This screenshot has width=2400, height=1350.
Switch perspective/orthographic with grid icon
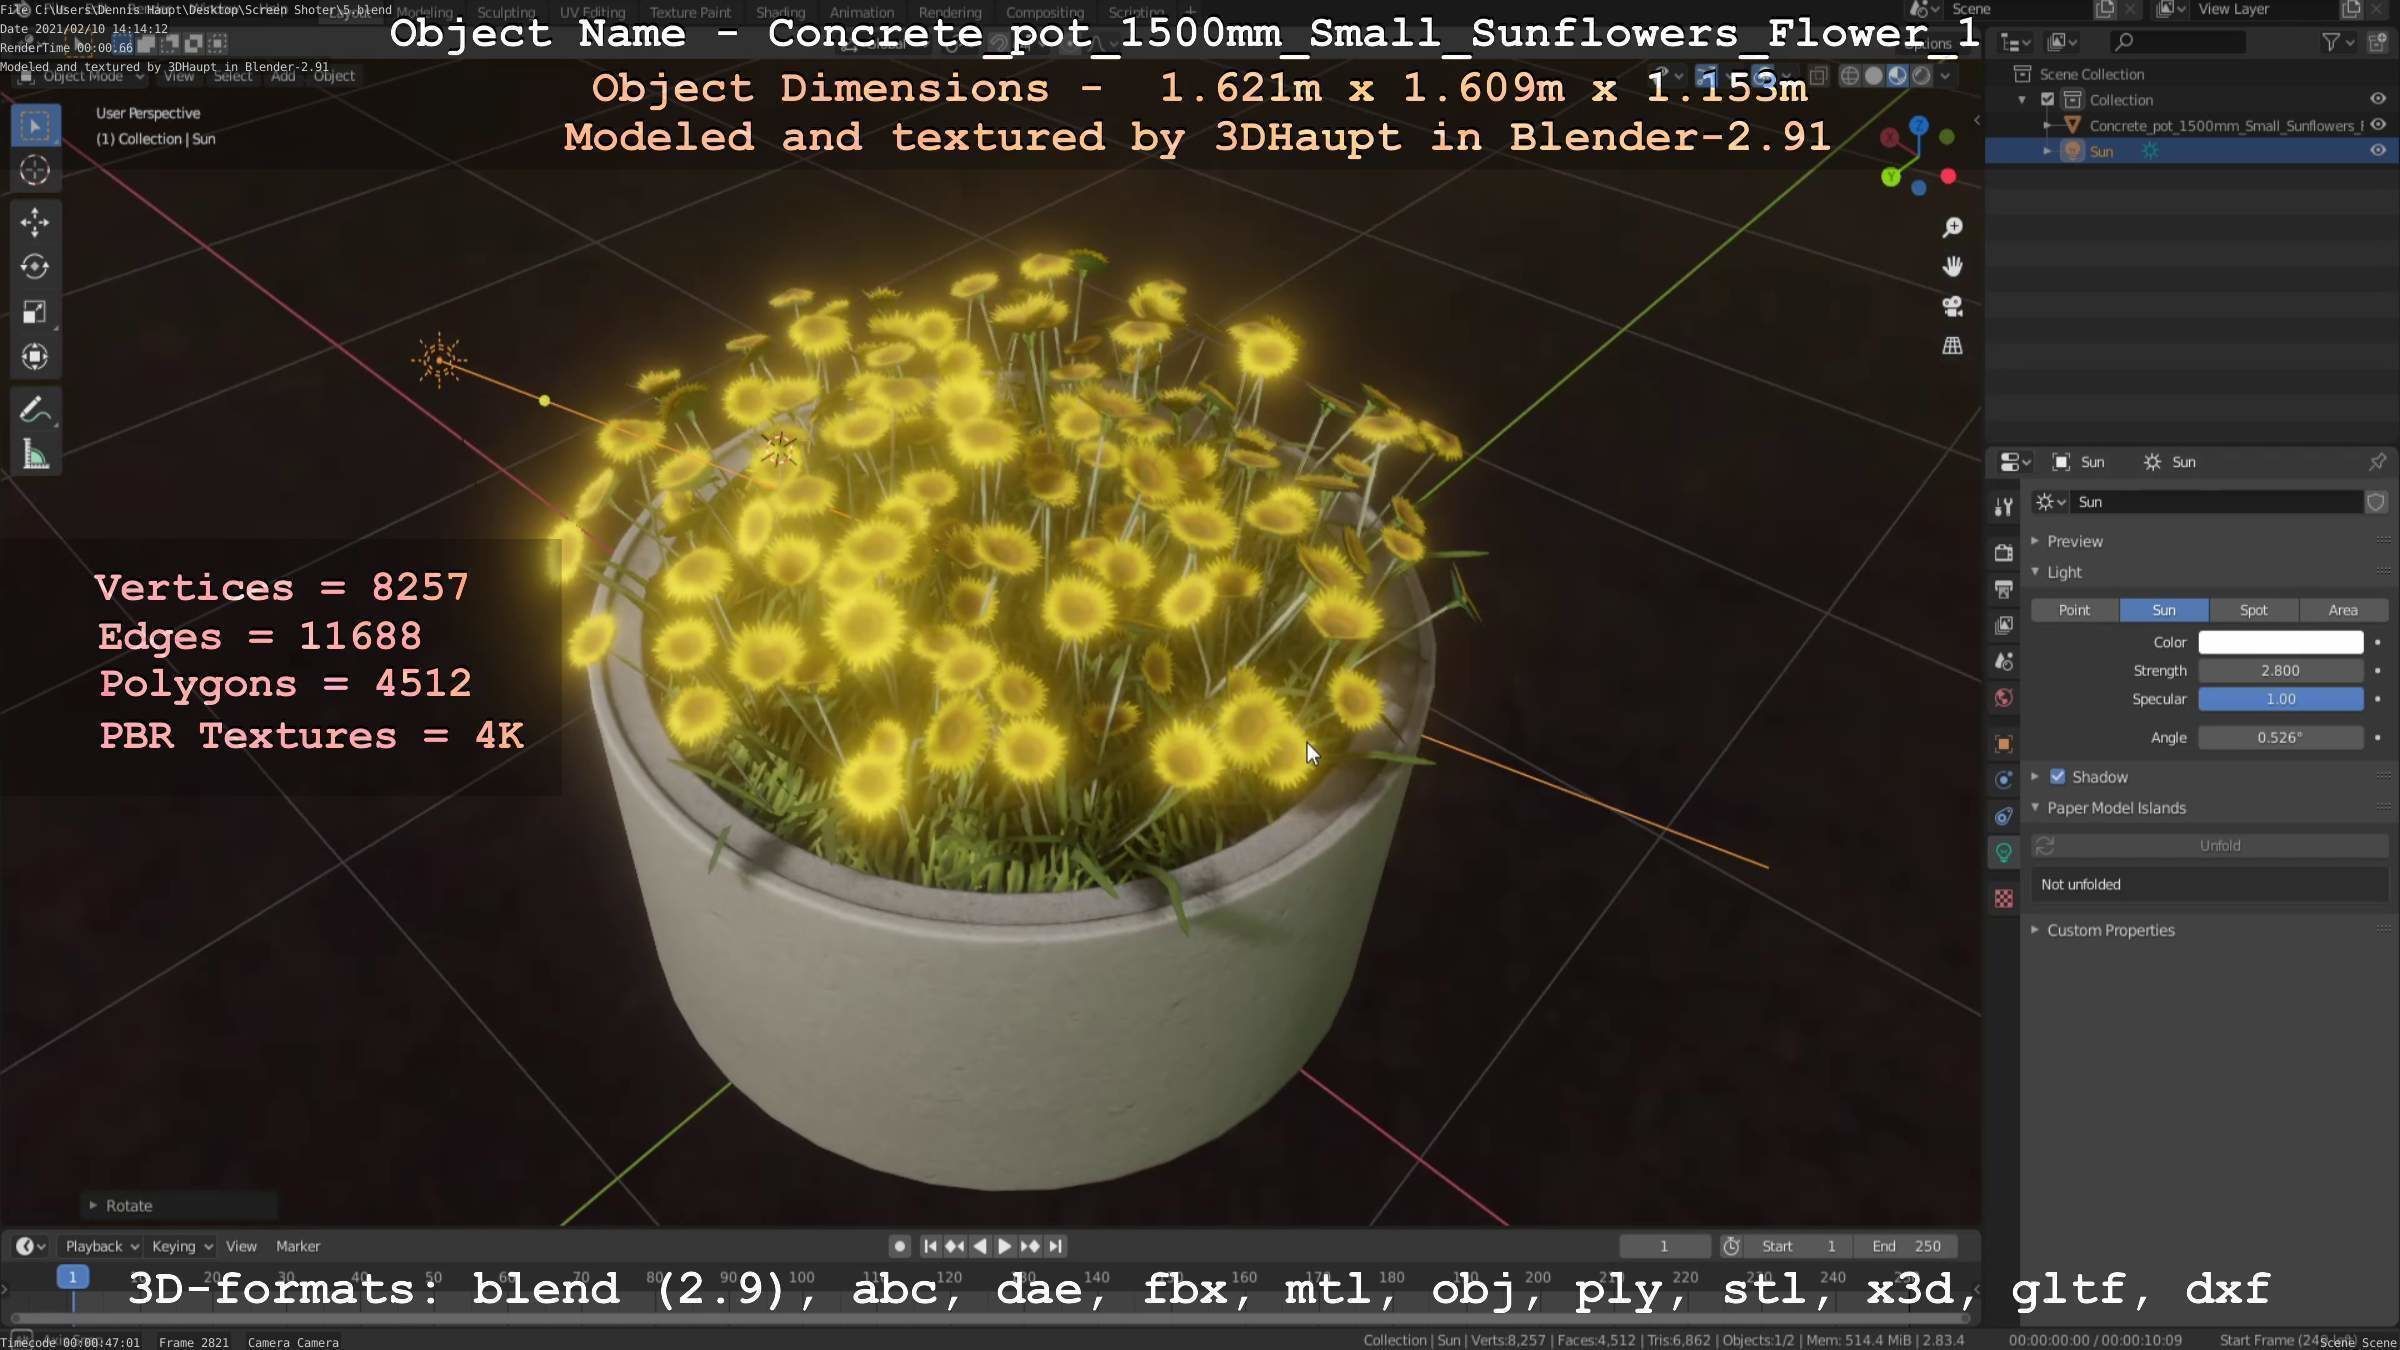point(1952,346)
